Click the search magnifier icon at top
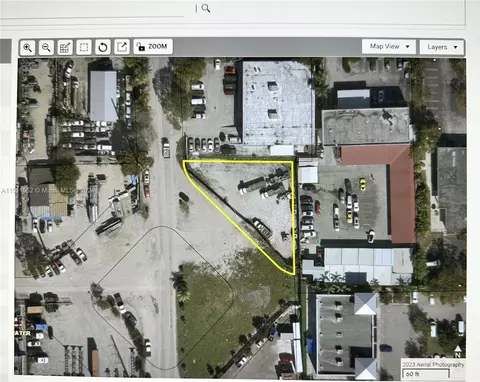 206,8
